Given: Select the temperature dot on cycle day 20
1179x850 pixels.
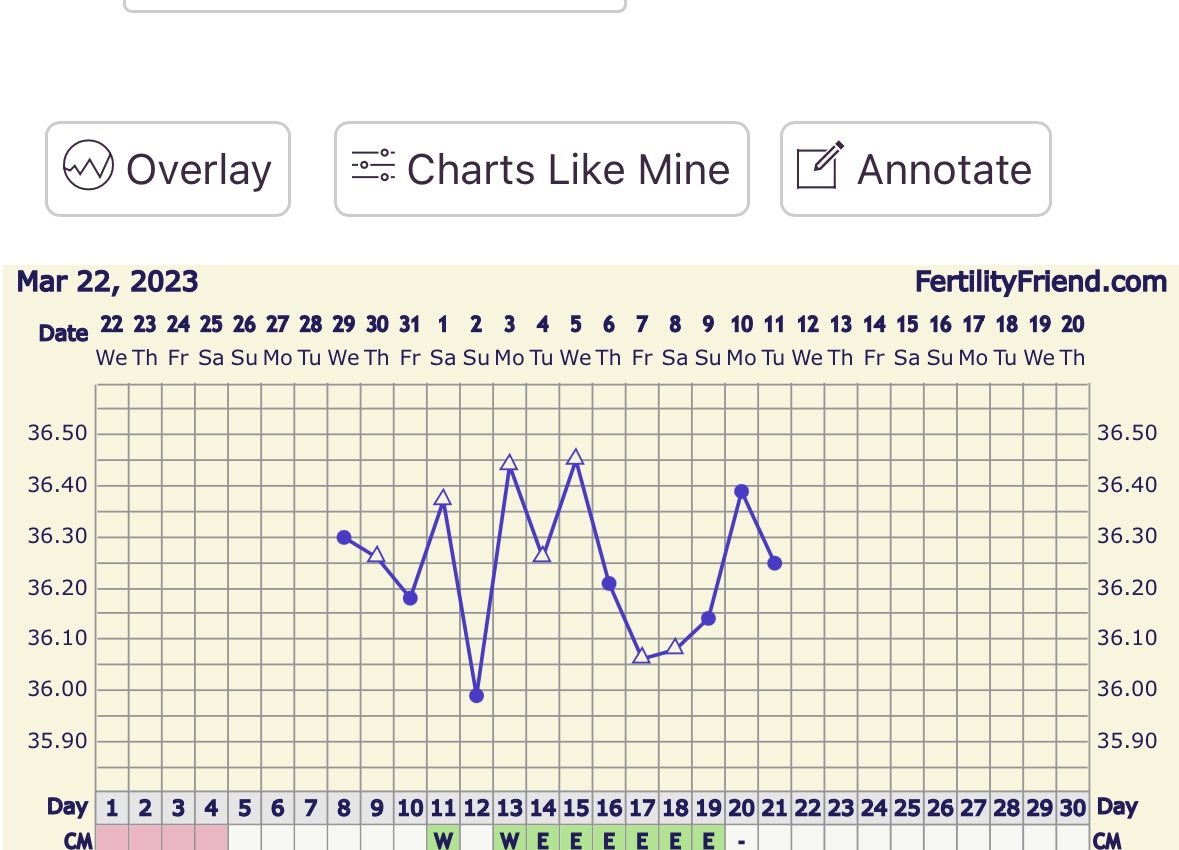Looking at the screenshot, I should click(741, 491).
